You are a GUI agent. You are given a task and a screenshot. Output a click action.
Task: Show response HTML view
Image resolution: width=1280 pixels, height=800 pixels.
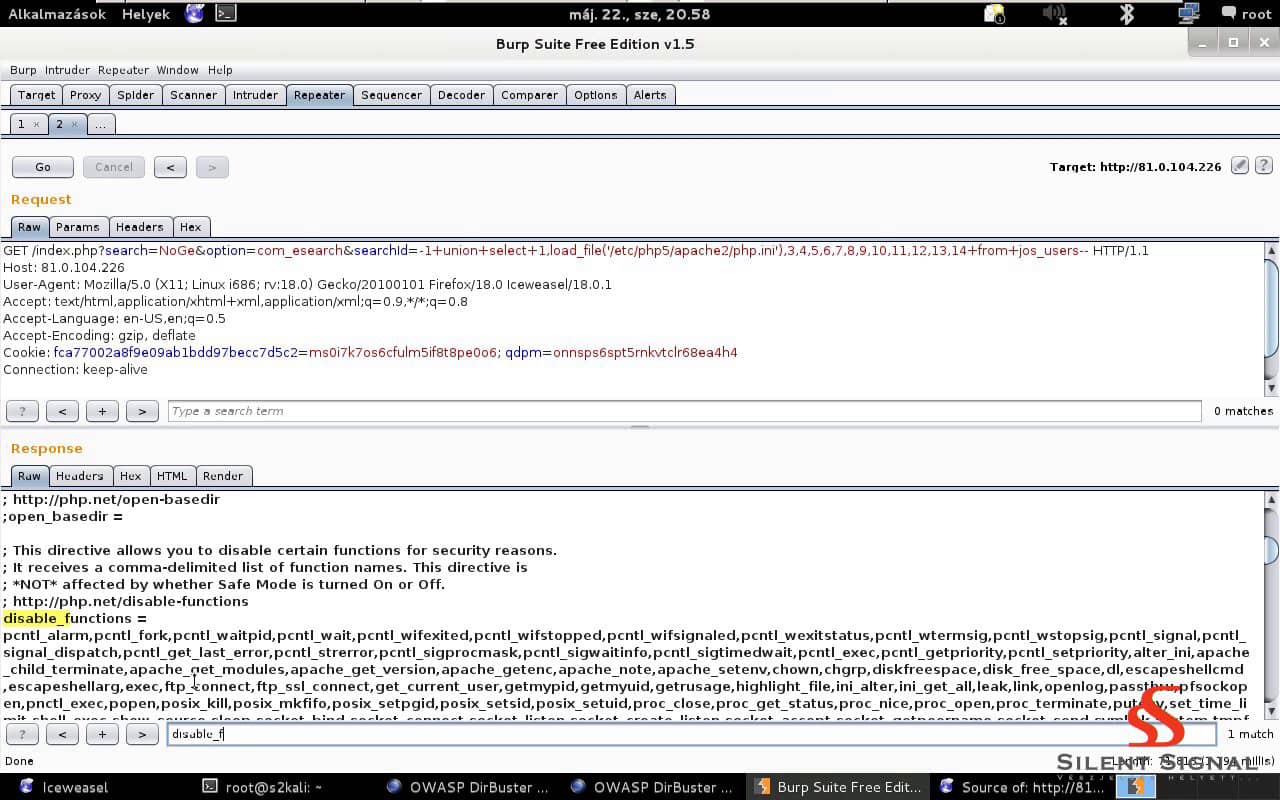point(172,476)
